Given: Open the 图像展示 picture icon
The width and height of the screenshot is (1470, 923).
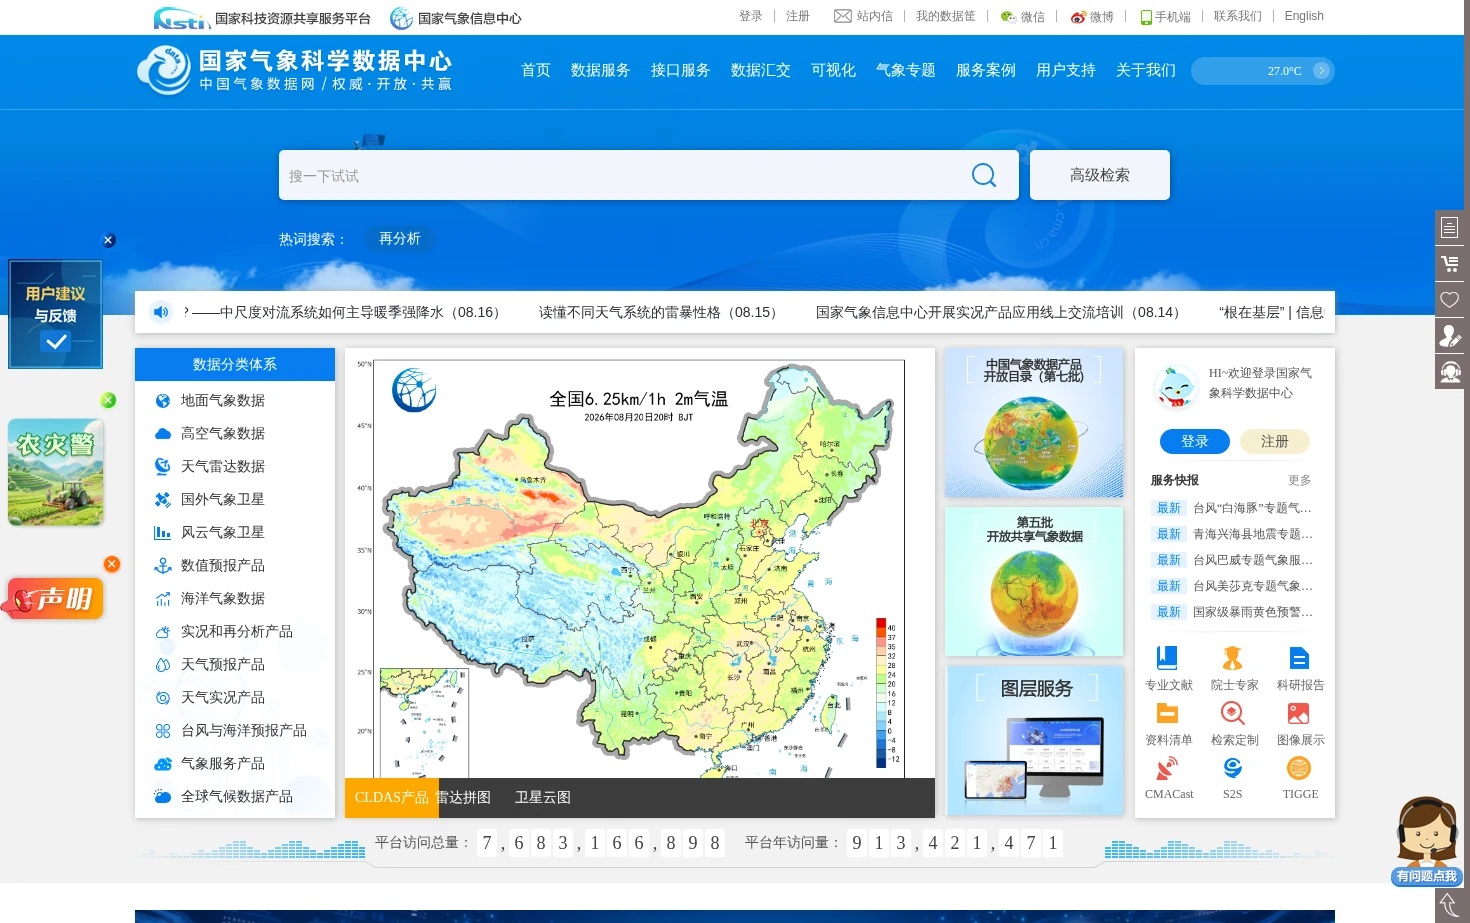Looking at the screenshot, I should 1299,713.
